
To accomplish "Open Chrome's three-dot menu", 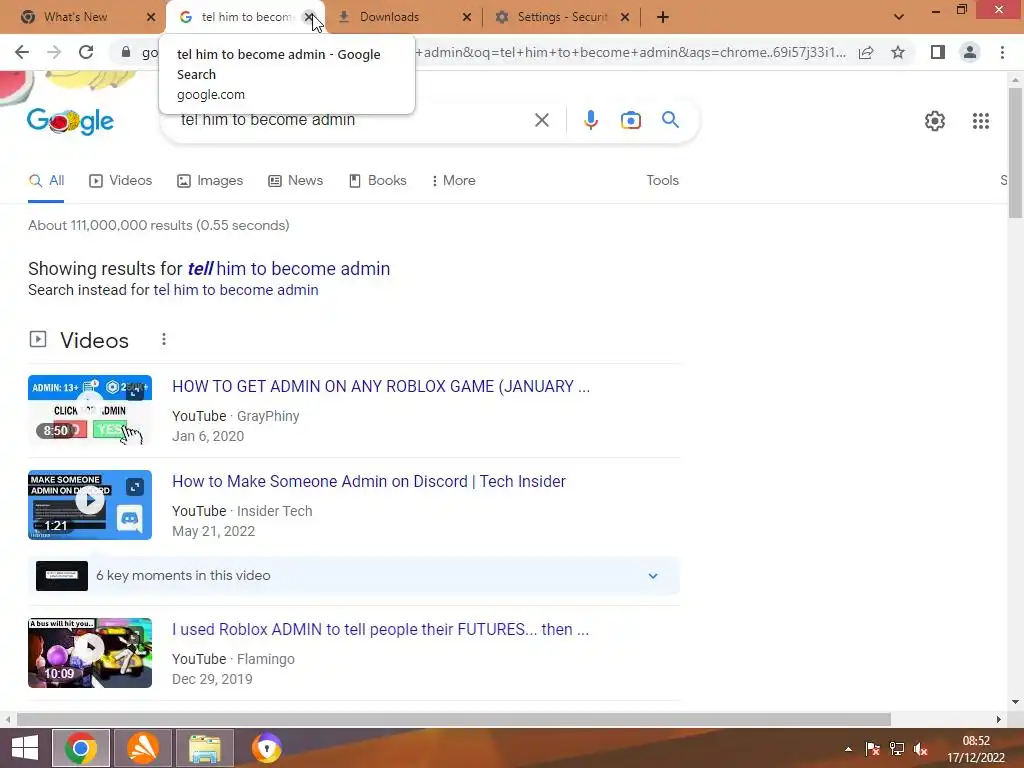I will (1002, 52).
